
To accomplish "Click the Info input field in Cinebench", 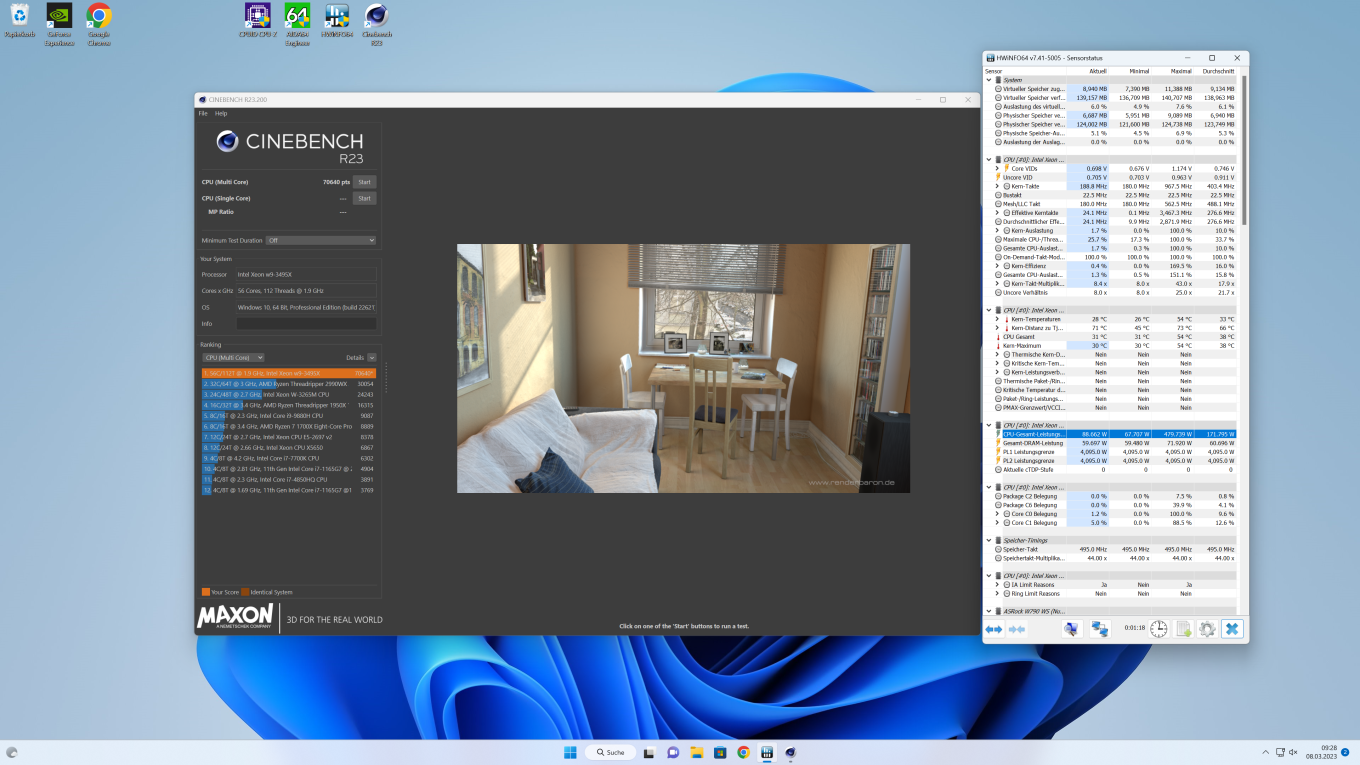I will pyautogui.click(x=306, y=324).
